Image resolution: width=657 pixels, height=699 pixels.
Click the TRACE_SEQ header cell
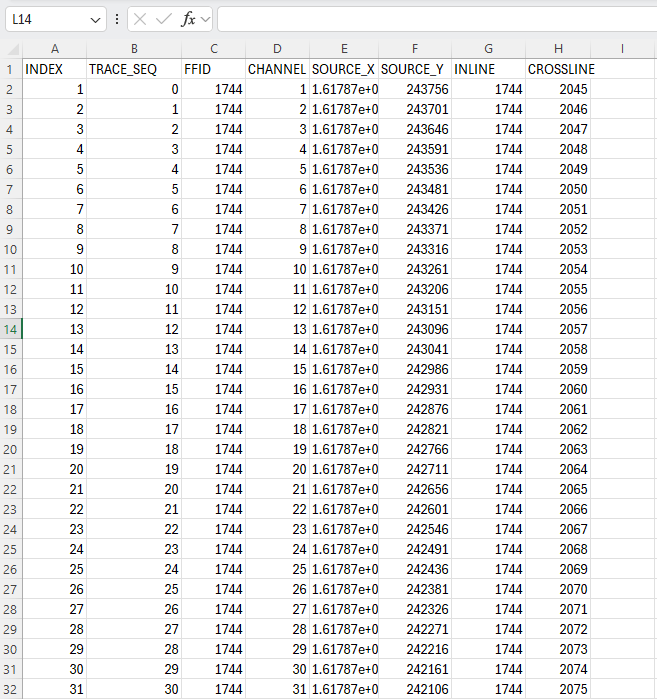[x=134, y=70]
